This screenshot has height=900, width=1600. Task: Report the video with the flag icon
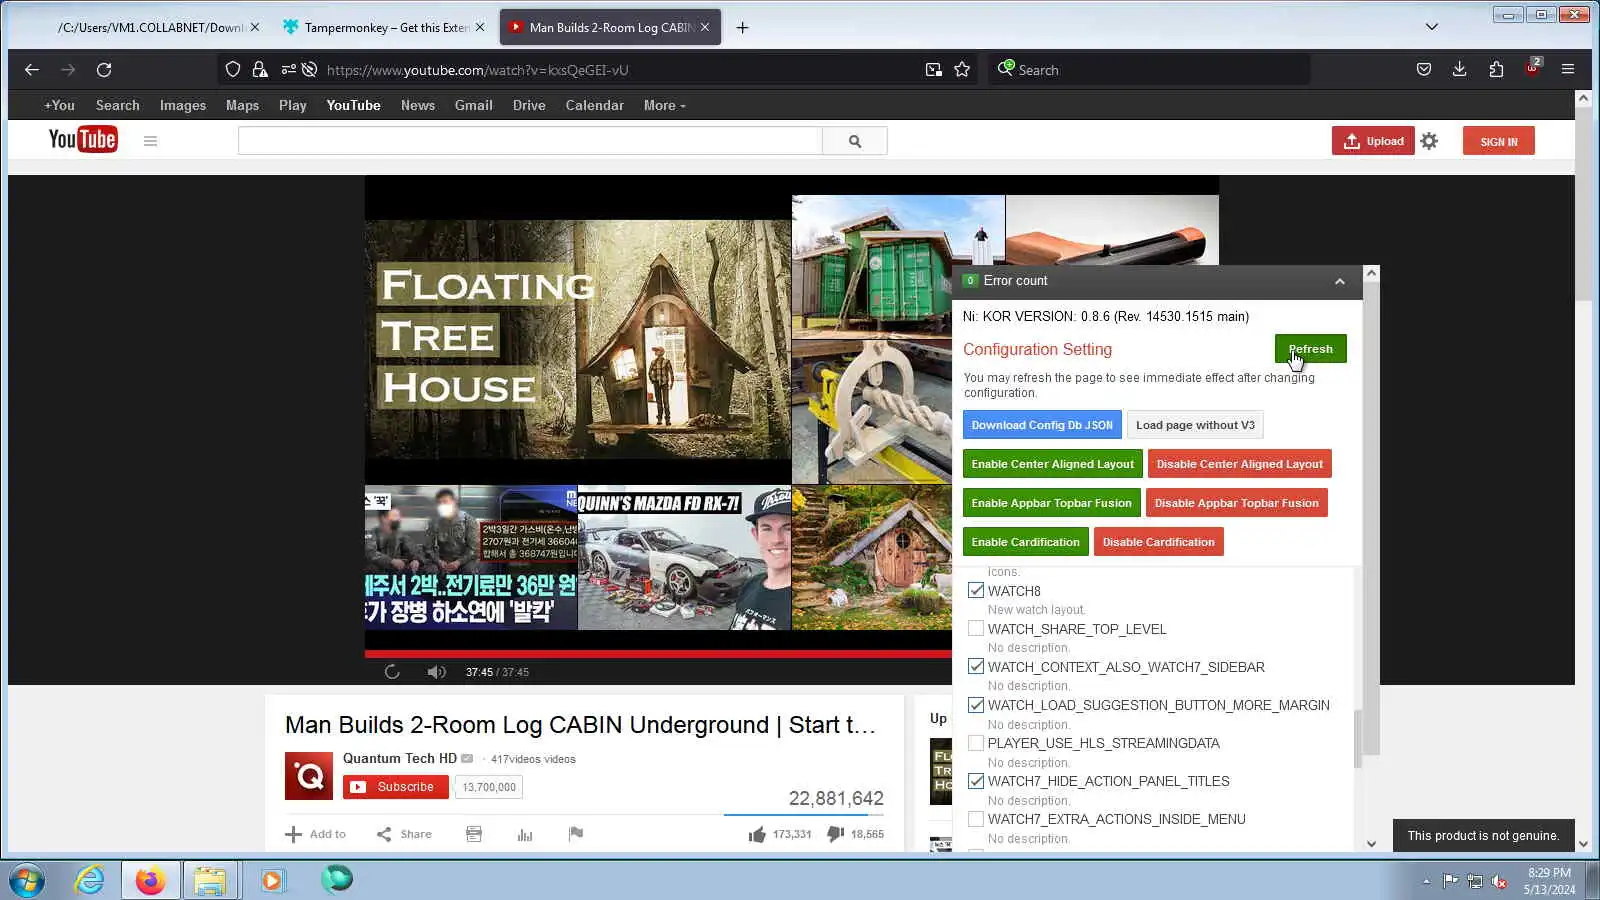(576, 834)
